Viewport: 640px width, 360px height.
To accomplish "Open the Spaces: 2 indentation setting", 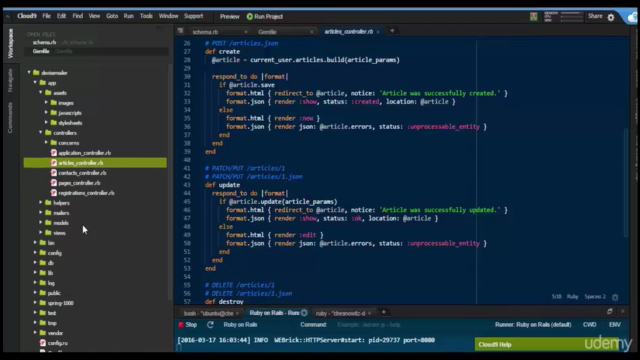I will [x=595, y=297].
